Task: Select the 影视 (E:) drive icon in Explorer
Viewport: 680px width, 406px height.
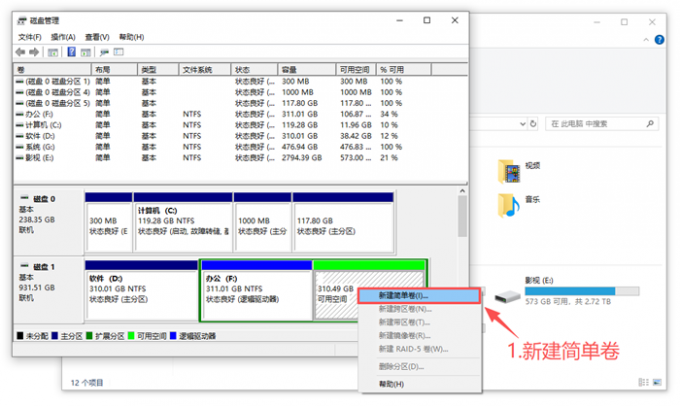Action: click(x=507, y=297)
